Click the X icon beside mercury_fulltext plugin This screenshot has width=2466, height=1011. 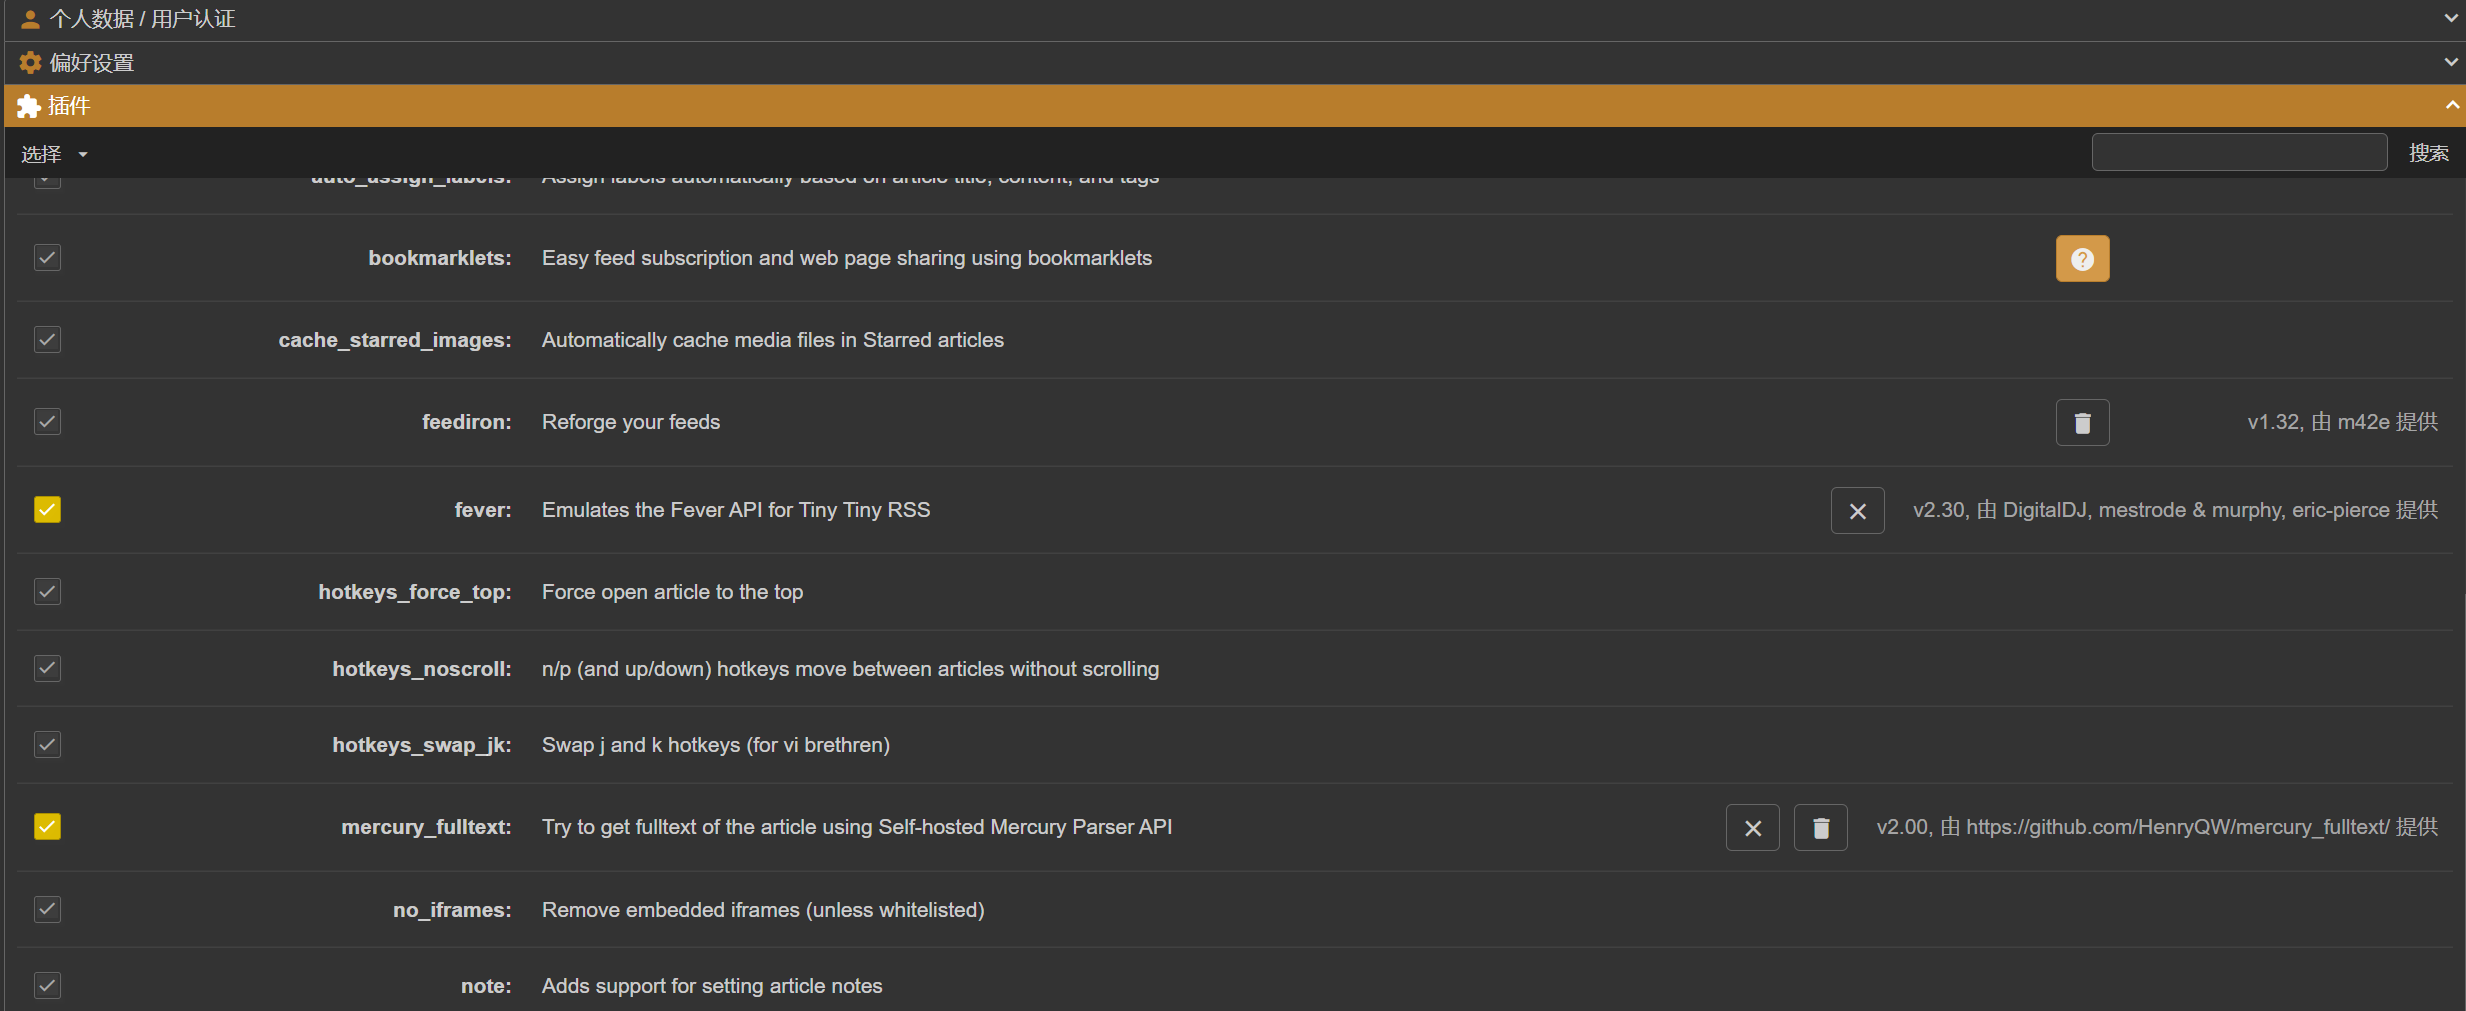(x=1752, y=828)
